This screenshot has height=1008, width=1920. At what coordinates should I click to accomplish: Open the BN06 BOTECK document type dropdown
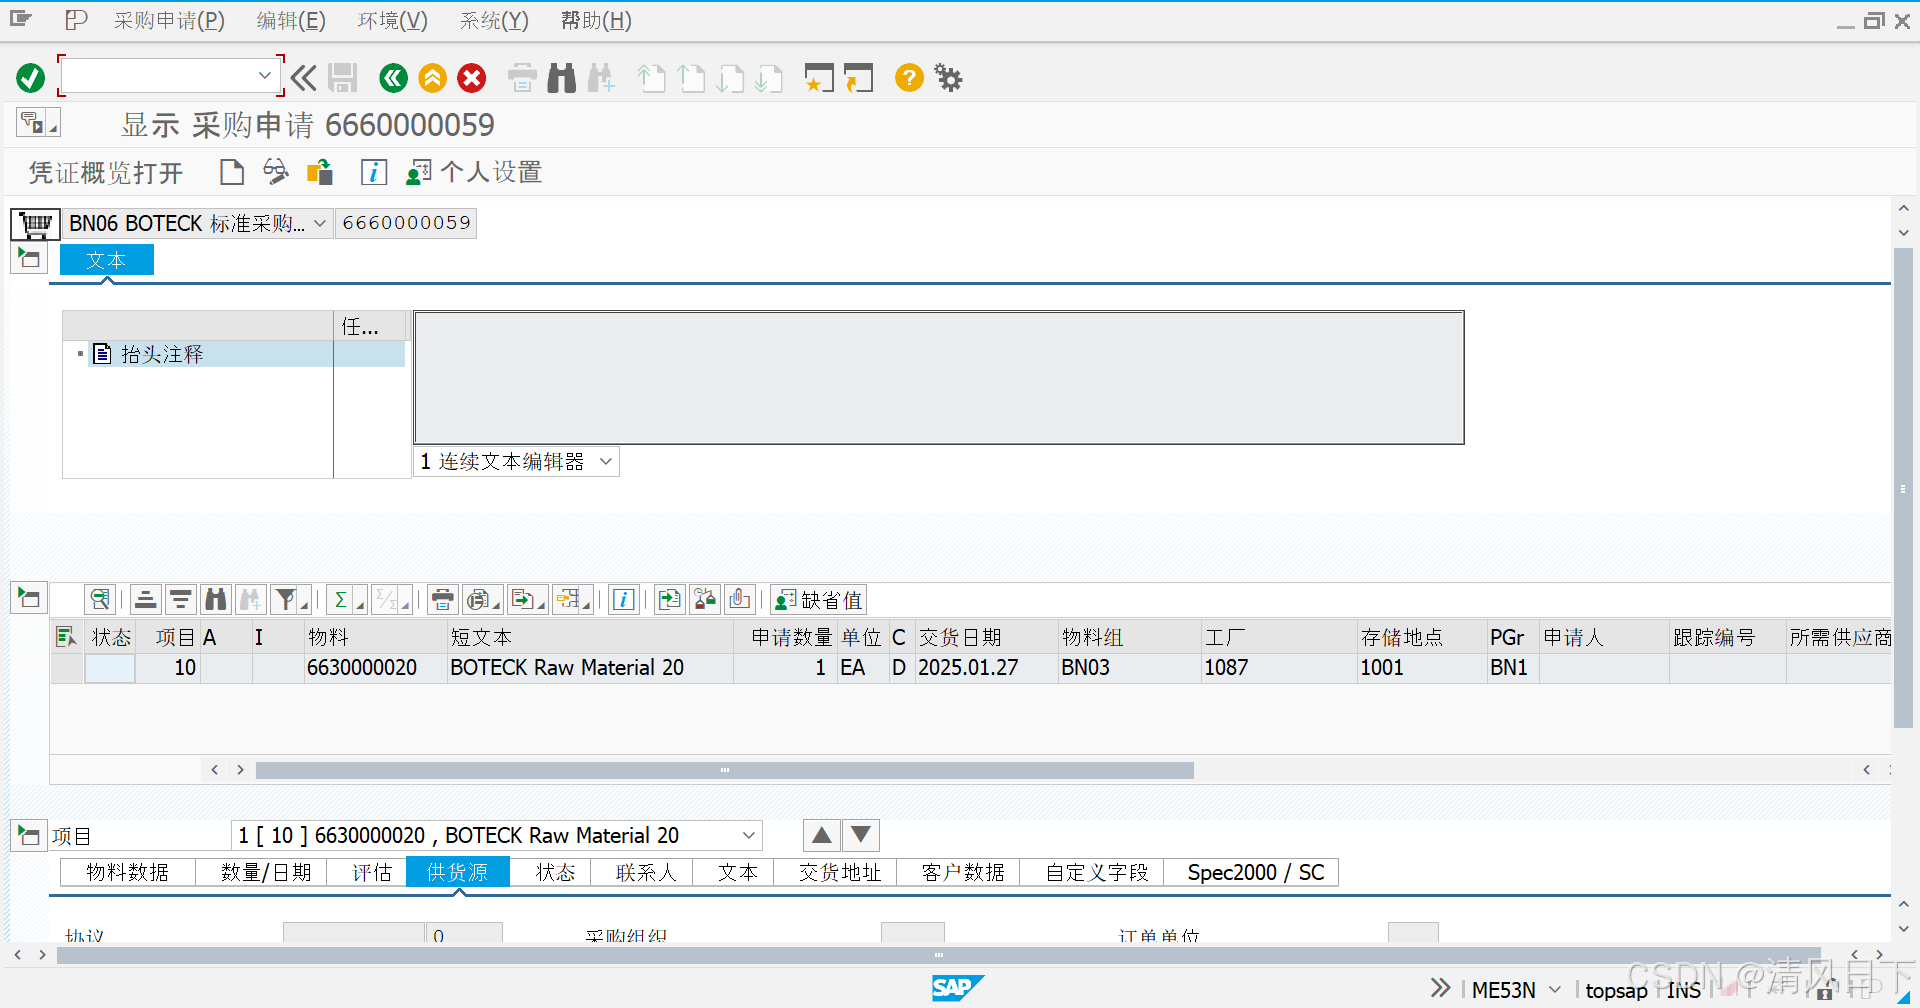click(319, 224)
